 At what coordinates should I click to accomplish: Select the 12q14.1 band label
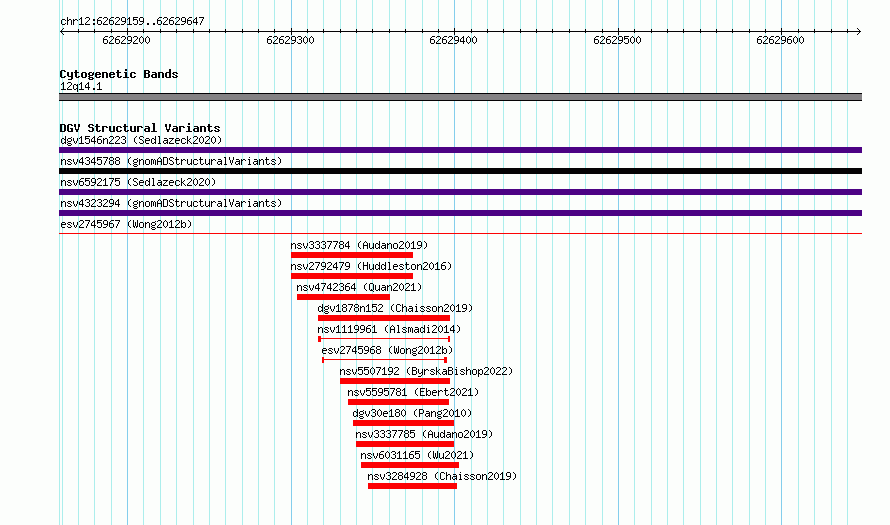pyautogui.click(x=81, y=86)
